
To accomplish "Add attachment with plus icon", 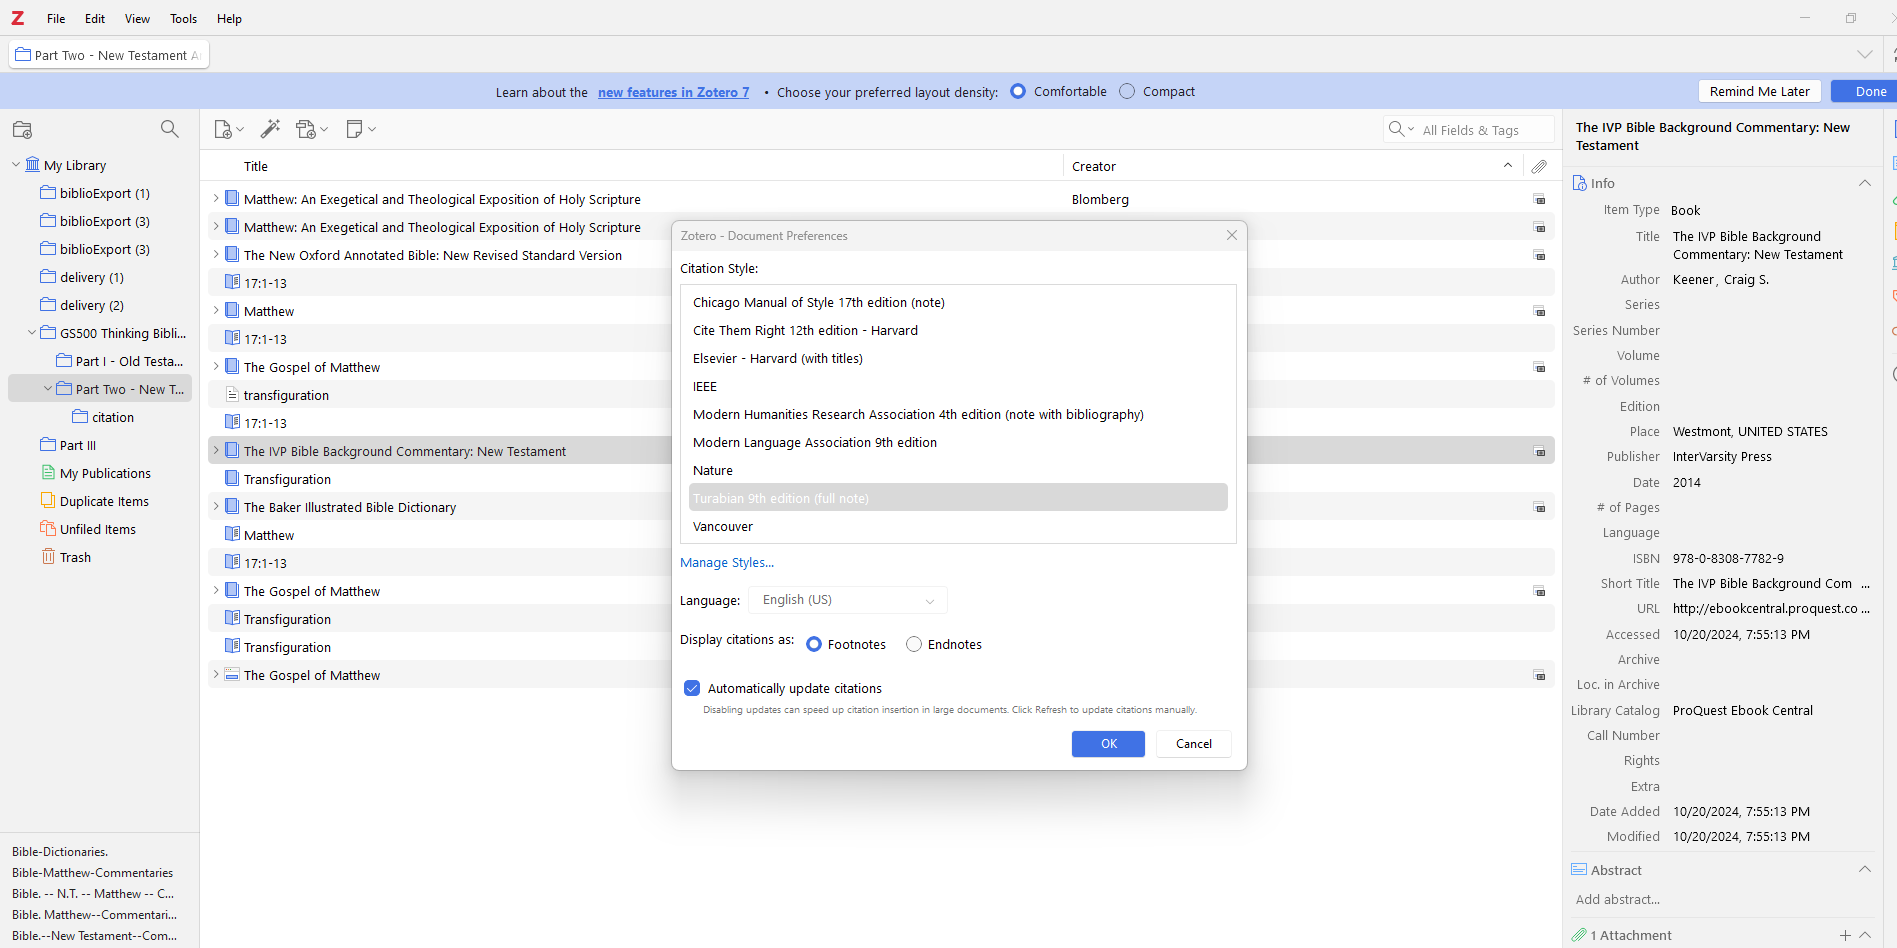I will (1845, 935).
